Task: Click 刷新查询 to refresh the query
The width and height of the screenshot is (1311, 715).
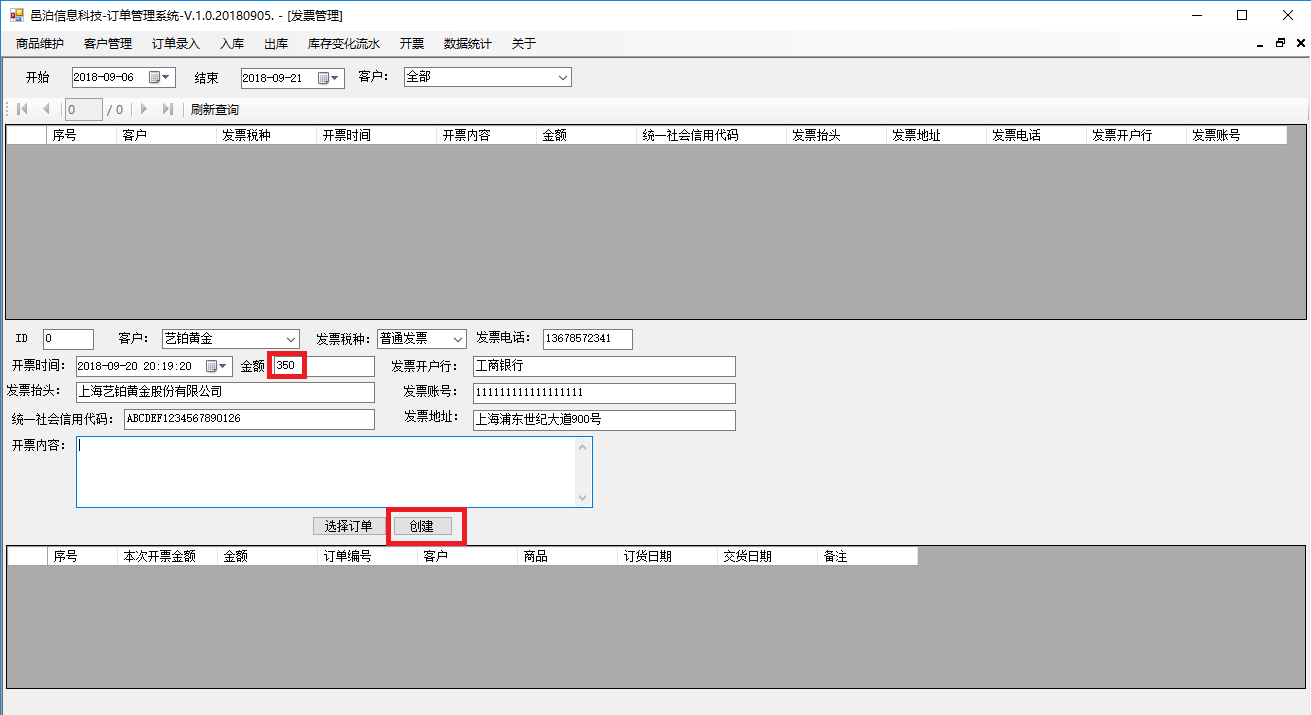Action: [x=215, y=109]
